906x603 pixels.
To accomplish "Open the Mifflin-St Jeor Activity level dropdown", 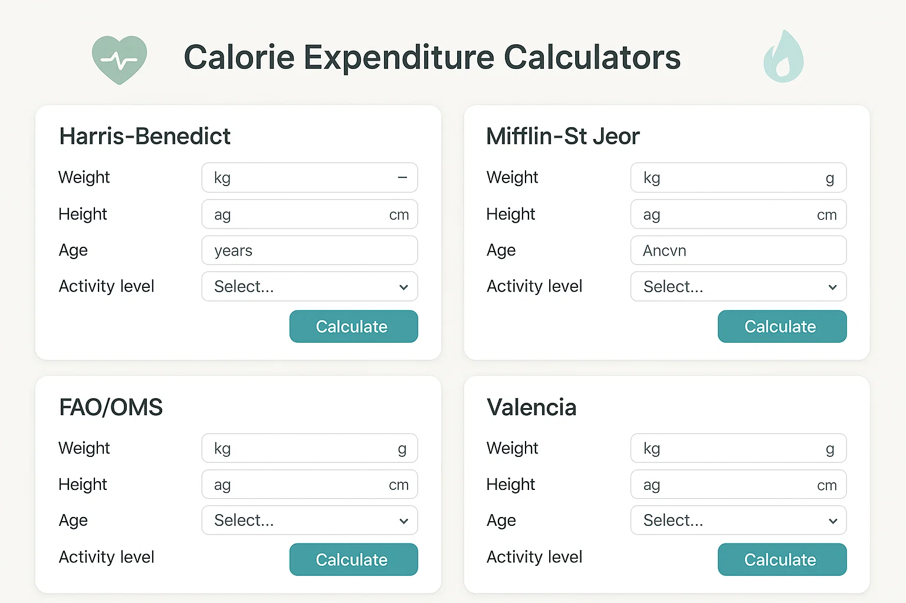I will coord(737,286).
